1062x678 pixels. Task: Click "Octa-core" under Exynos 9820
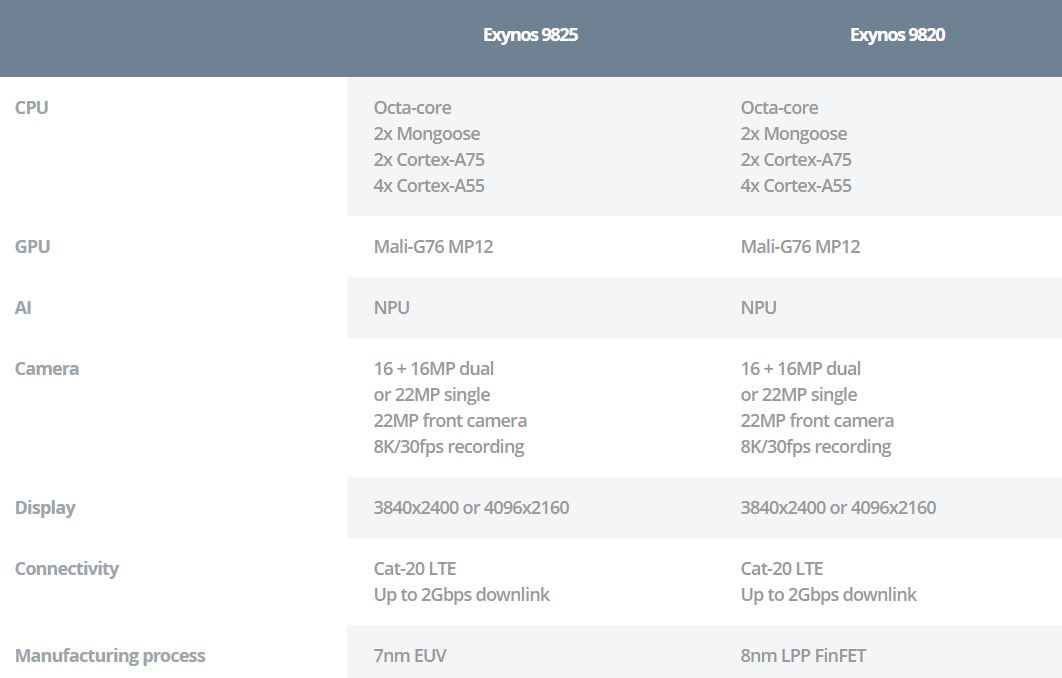(x=780, y=108)
